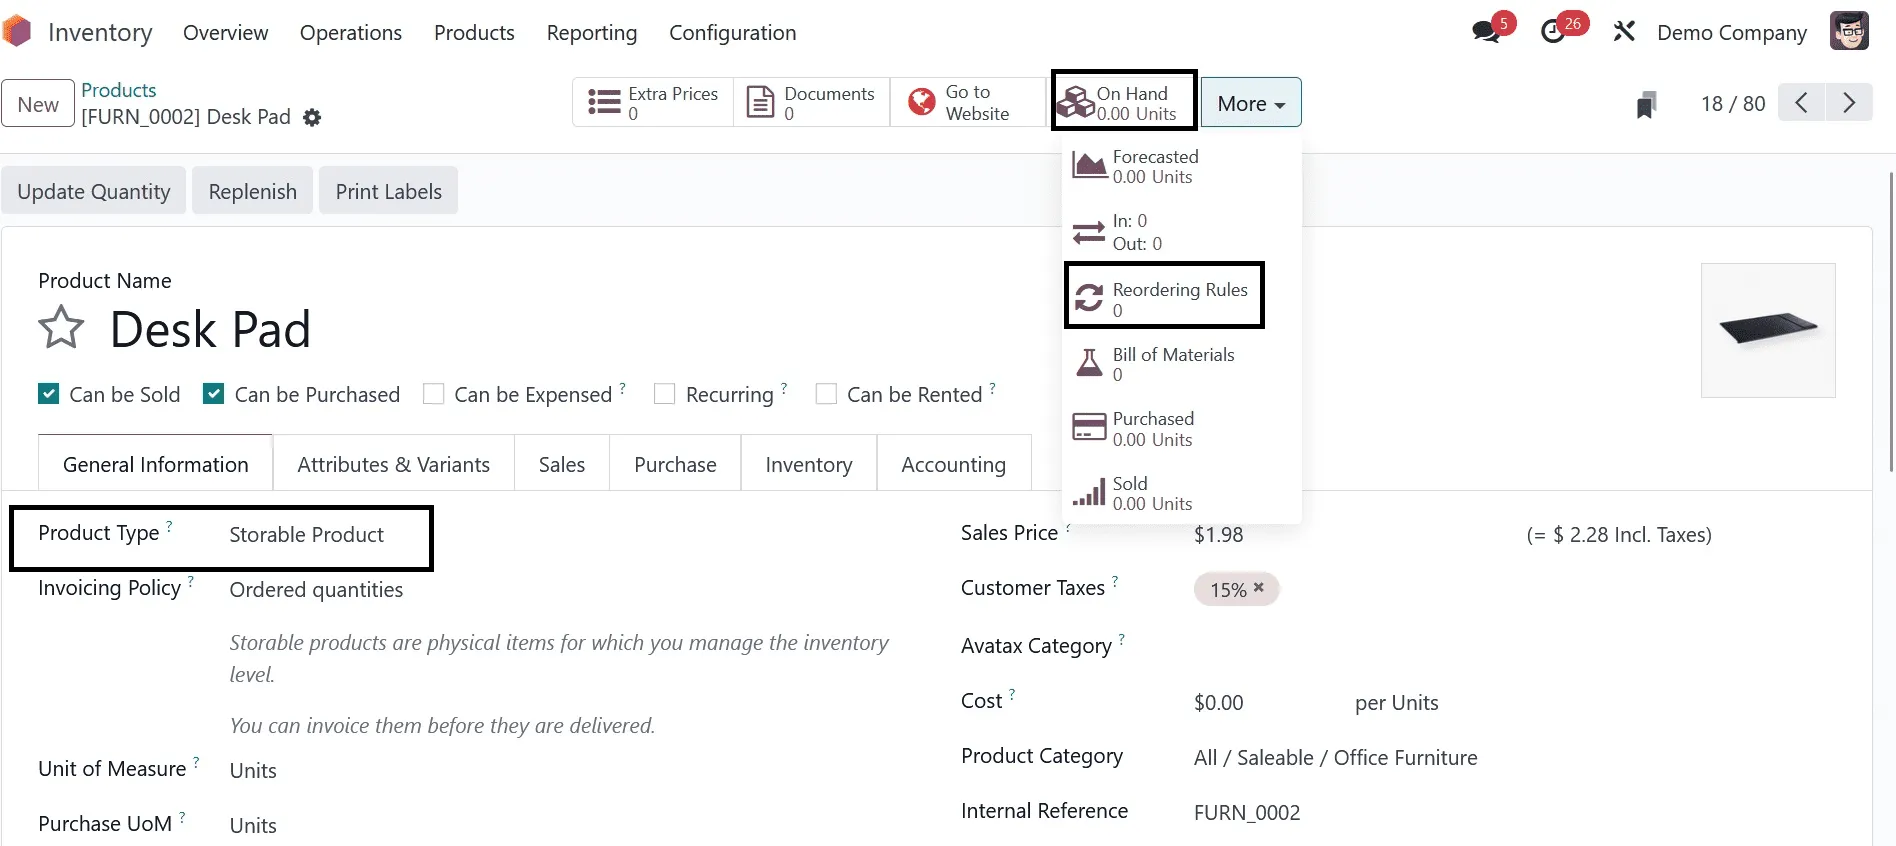The image size is (1896, 846).
Task: Click the Desk Pad product image
Action: click(1768, 330)
